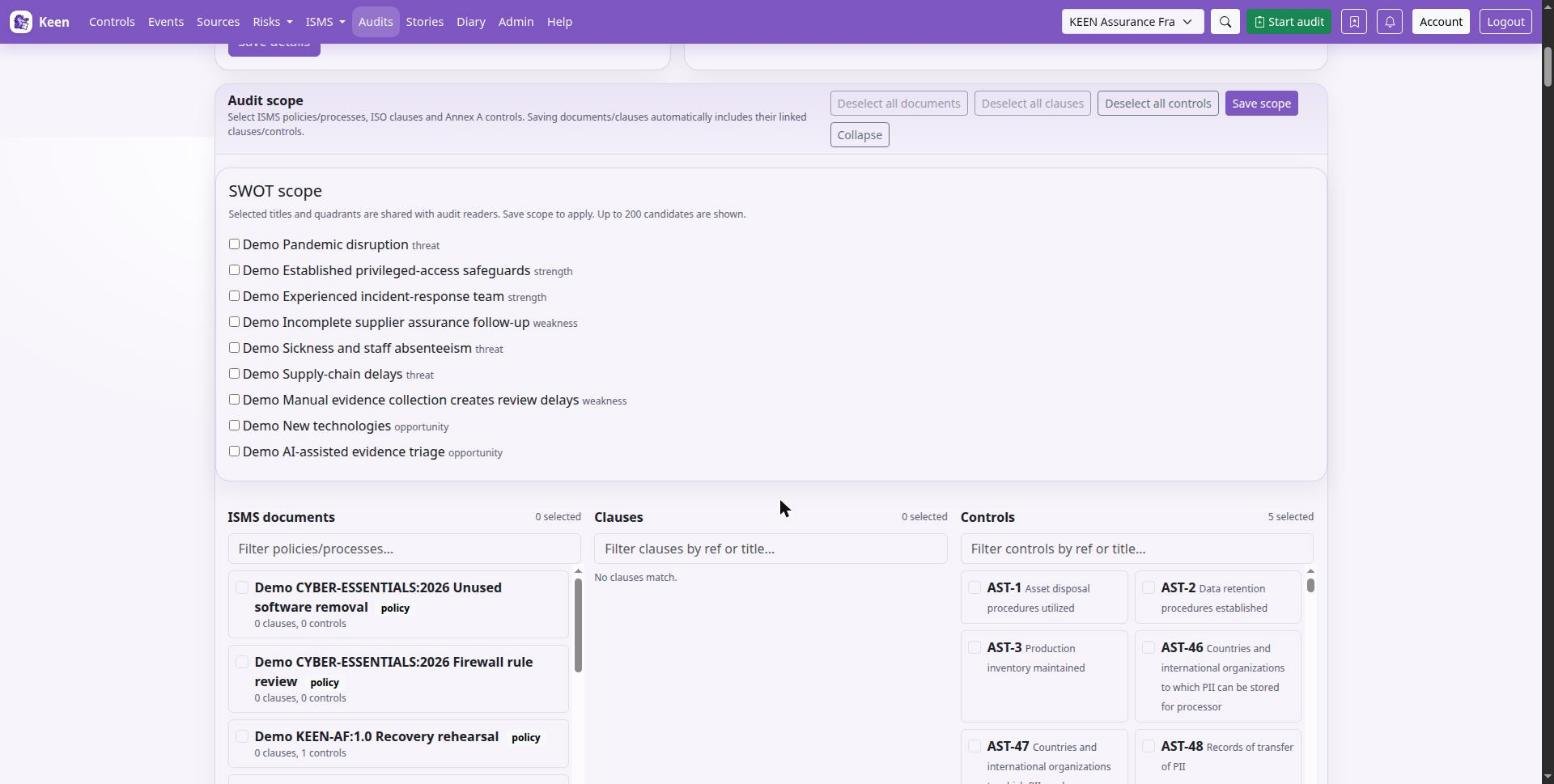Click Save scope button
The image size is (1554, 784).
pyautogui.click(x=1261, y=104)
